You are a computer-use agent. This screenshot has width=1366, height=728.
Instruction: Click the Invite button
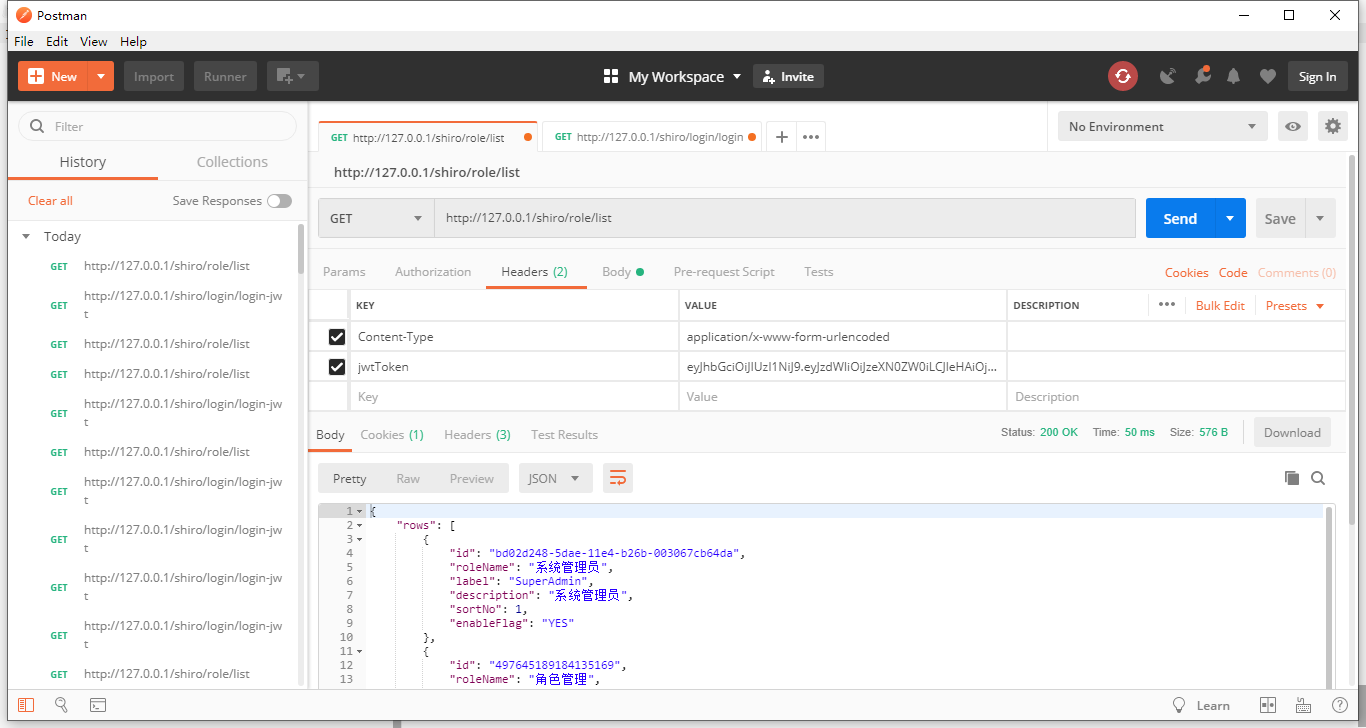click(x=788, y=76)
